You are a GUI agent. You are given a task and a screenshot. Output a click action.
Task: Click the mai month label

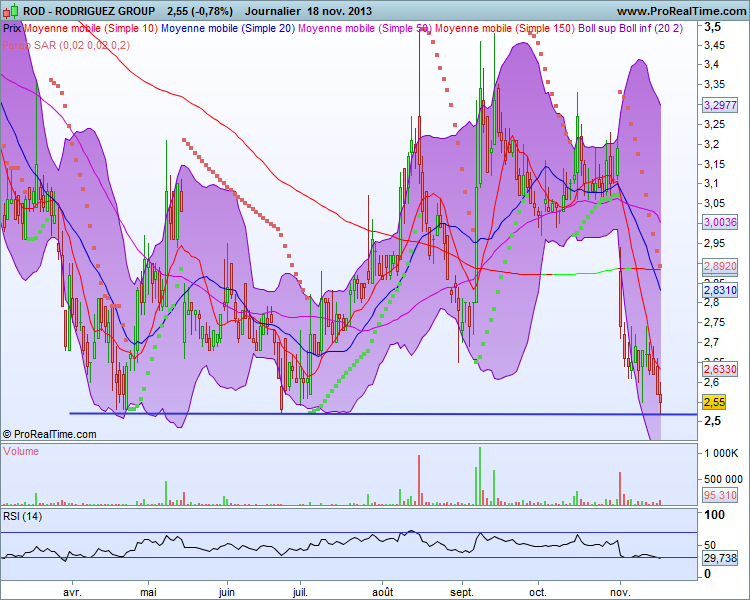[148, 592]
